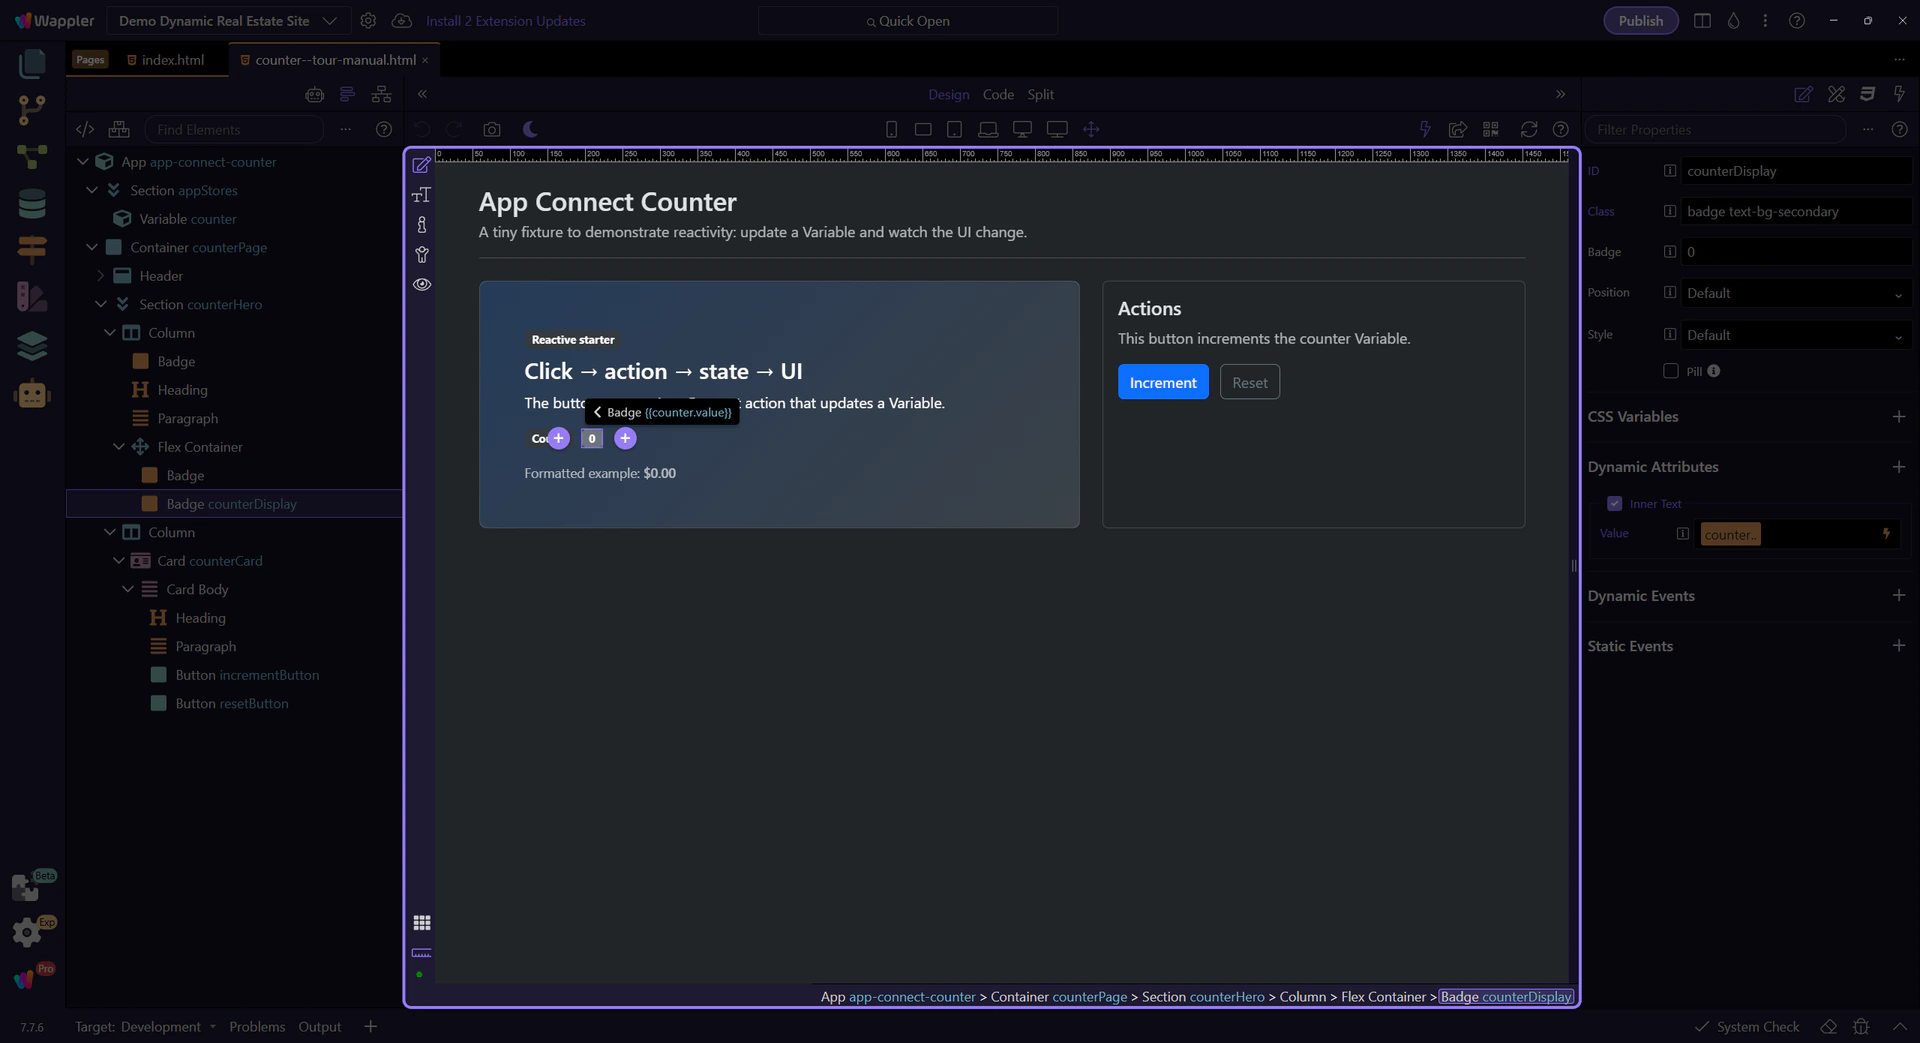Screen dimensions: 1920x1043
Task: Open the project settings gear icon
Action: pyautogui.click(x=368, y=21)
